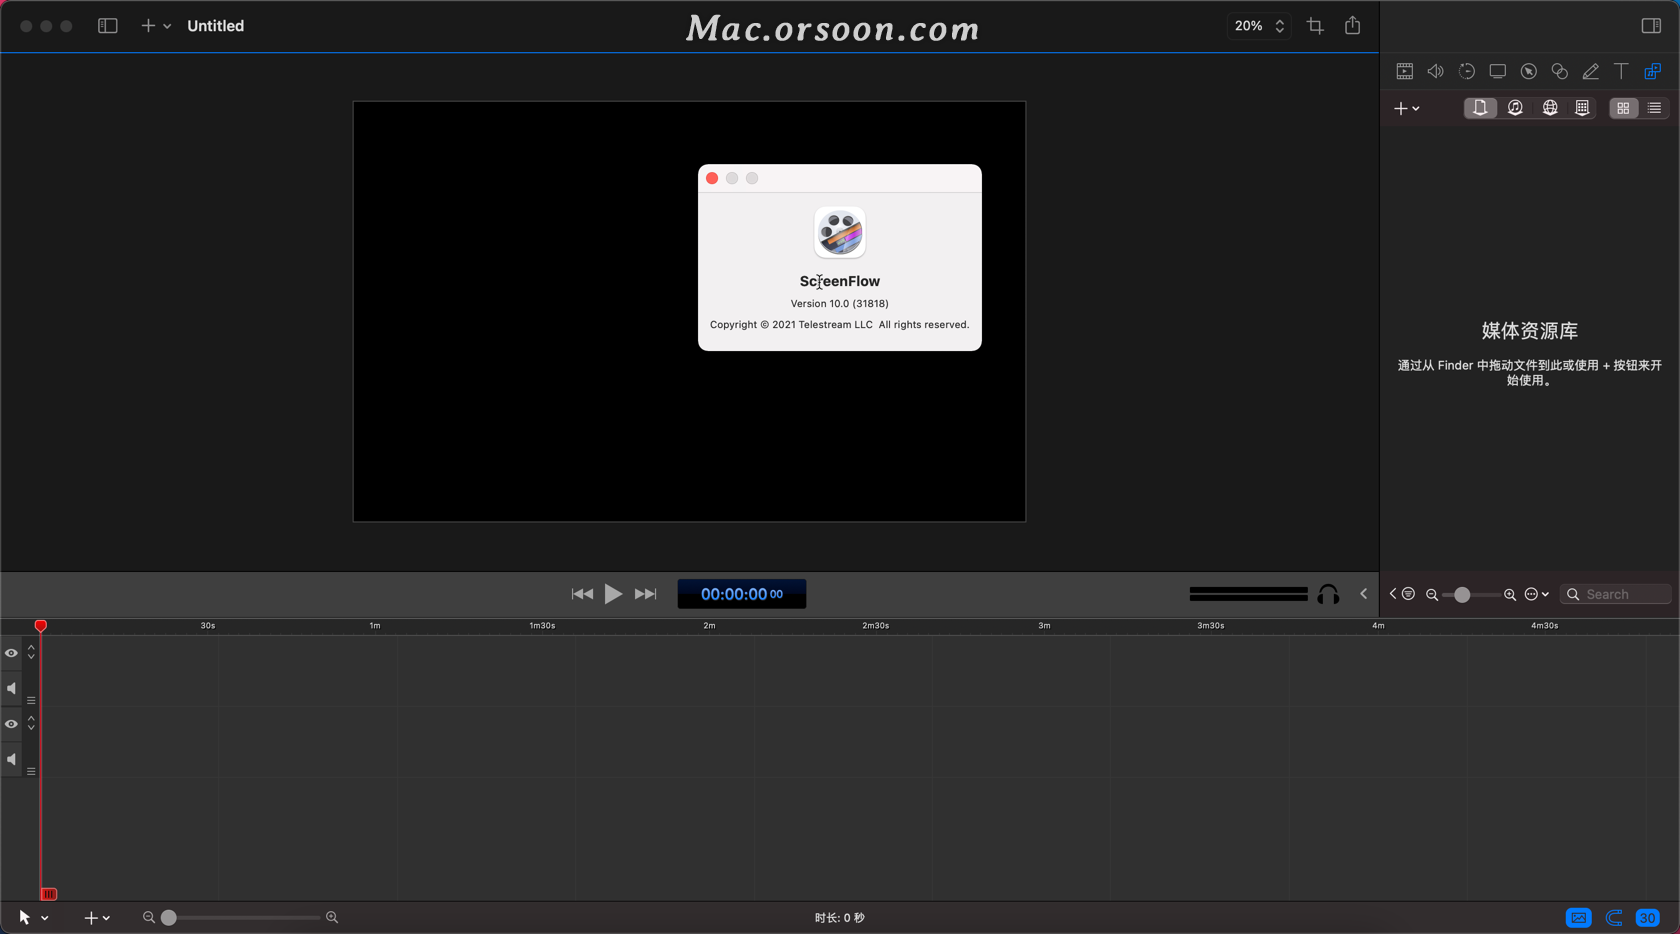Toggle headphone audio monitoring
Viewport: 1680px width, 934px height.
(x=1328, y=595)
